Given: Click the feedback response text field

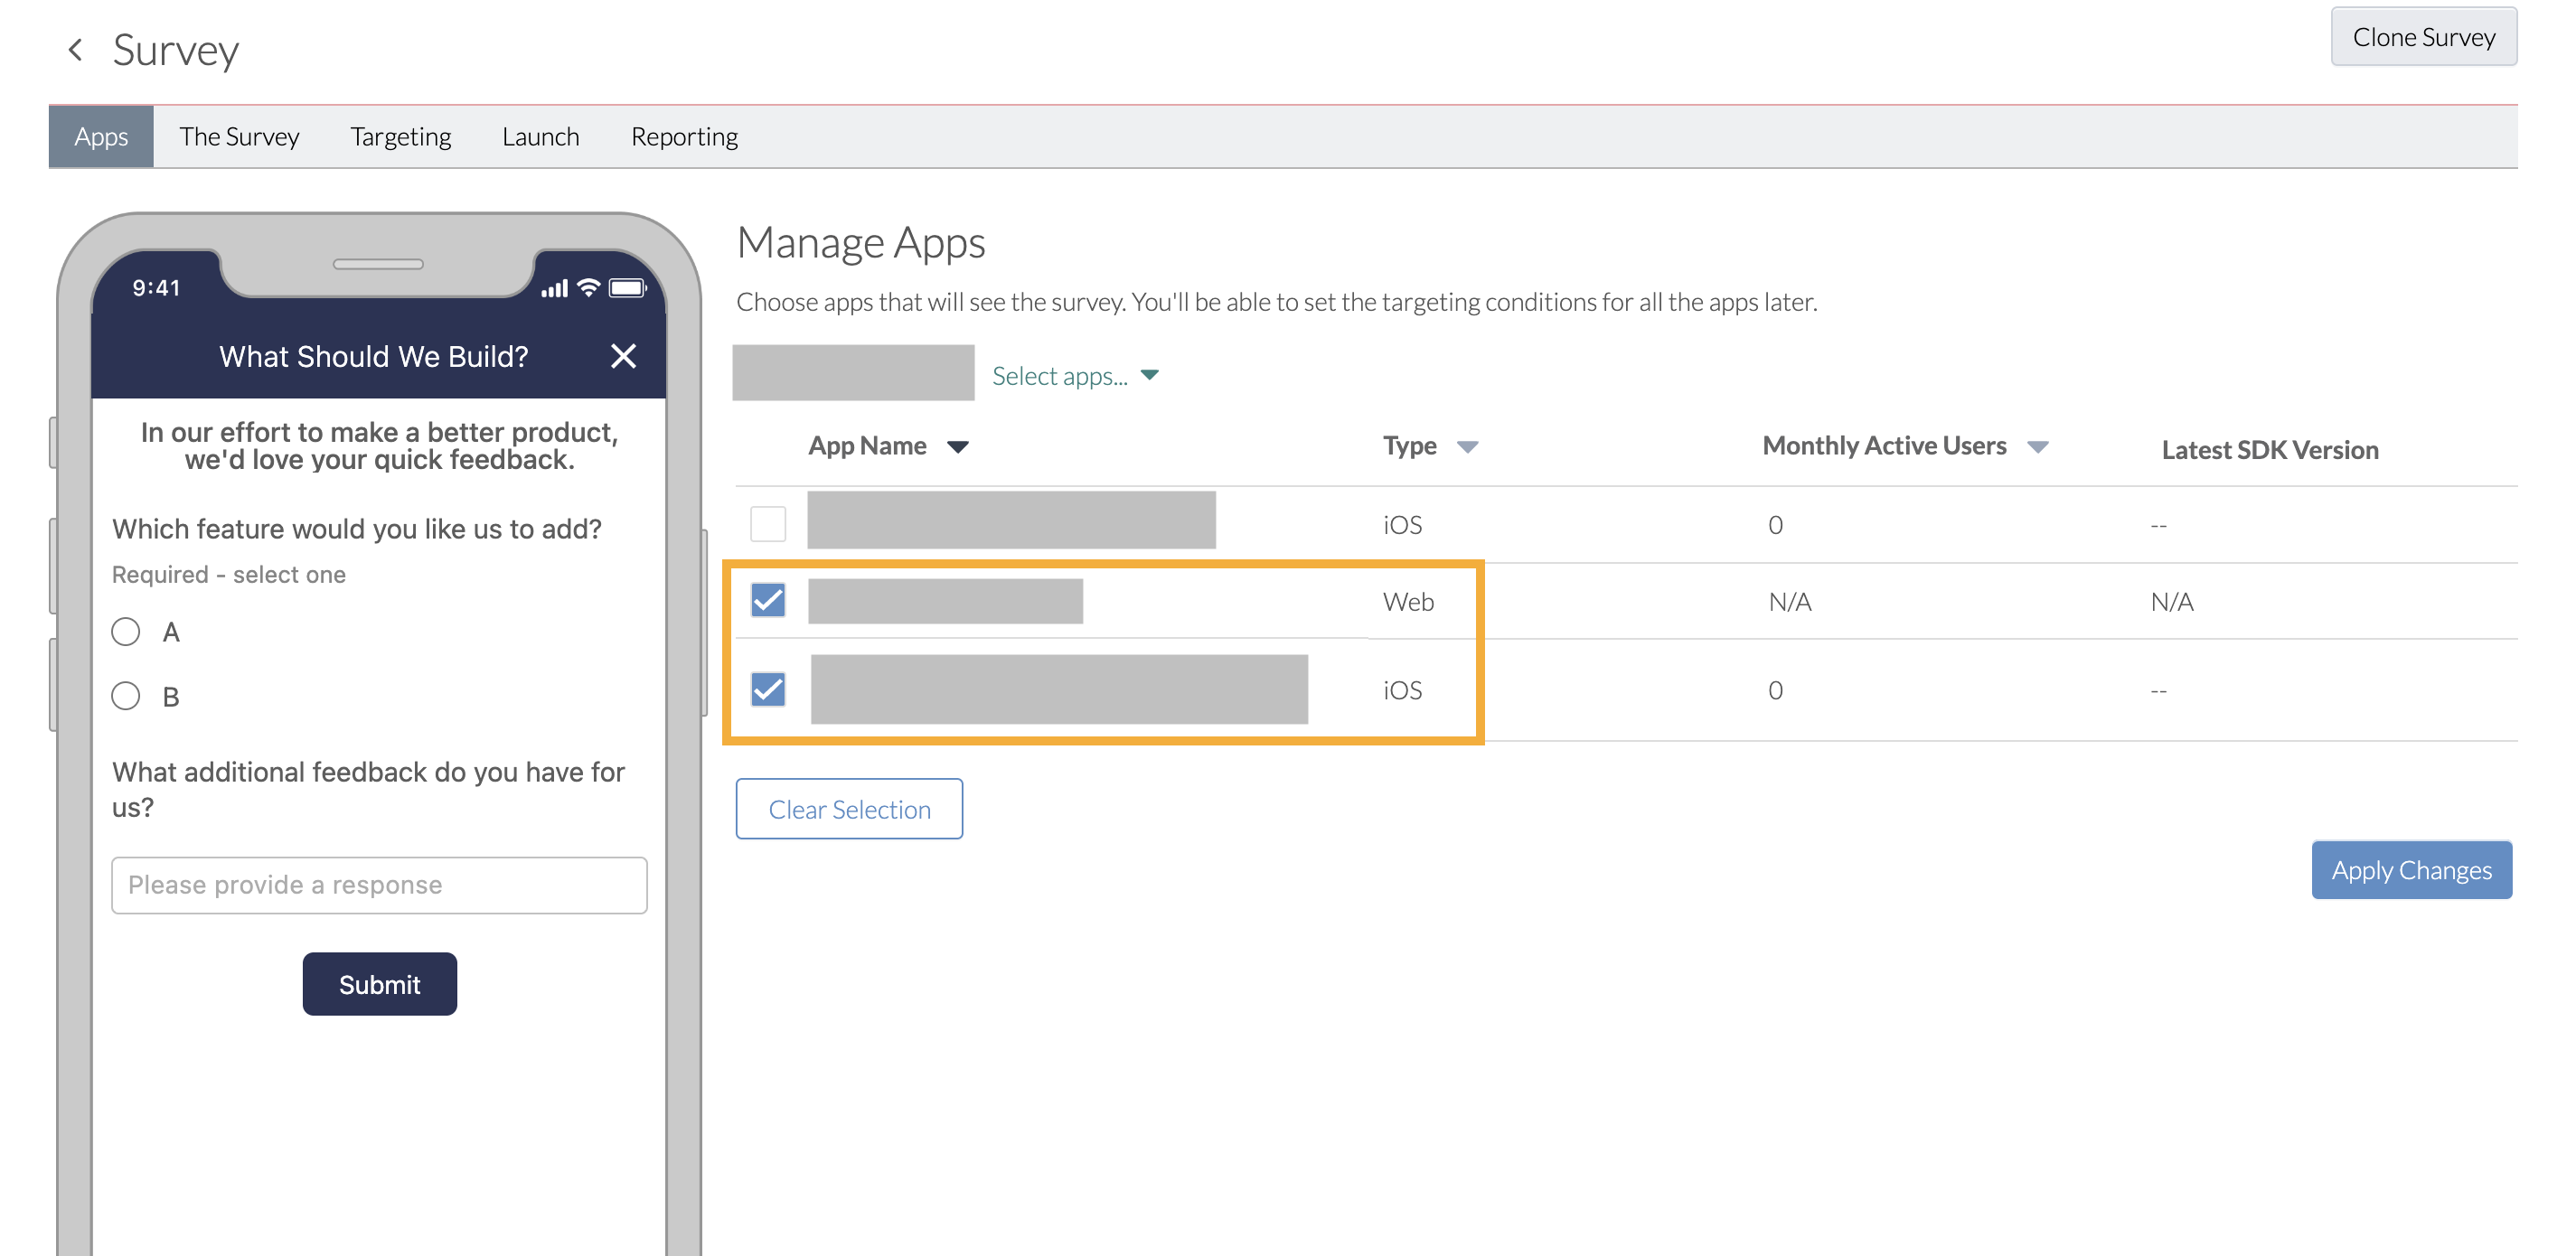Looking at the screenshot, I should coord(379,885).
